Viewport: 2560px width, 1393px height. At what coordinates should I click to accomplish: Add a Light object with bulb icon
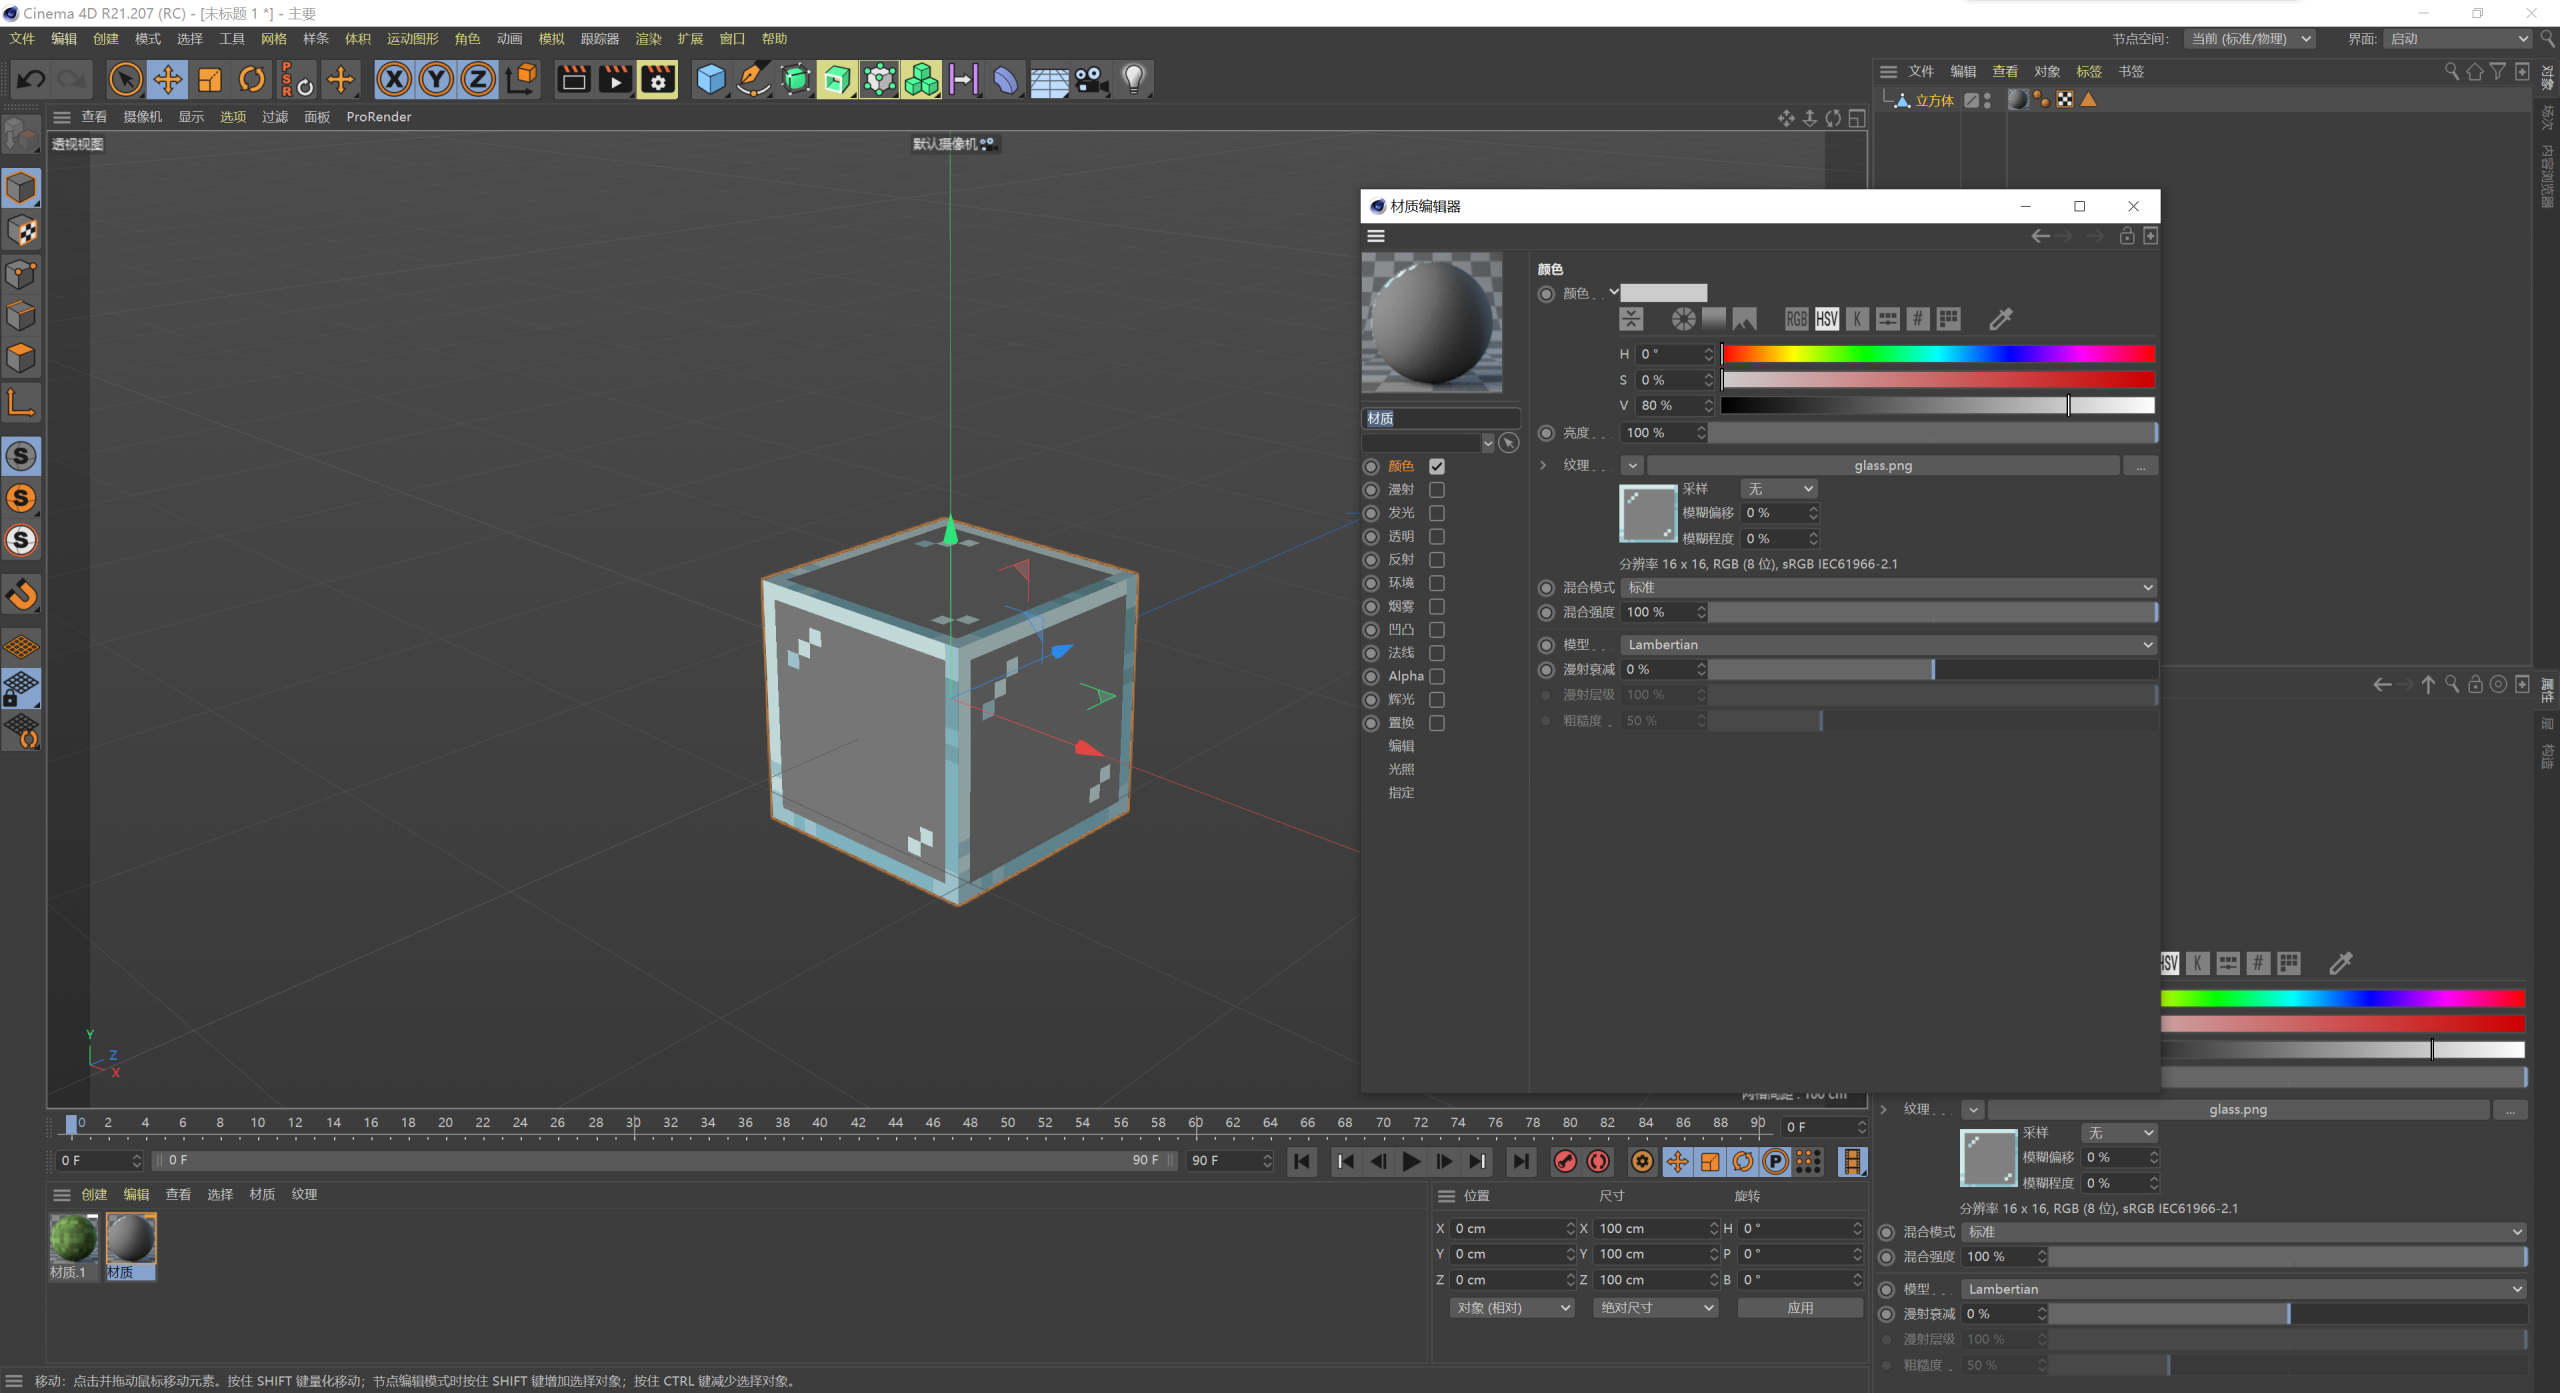1133,80
